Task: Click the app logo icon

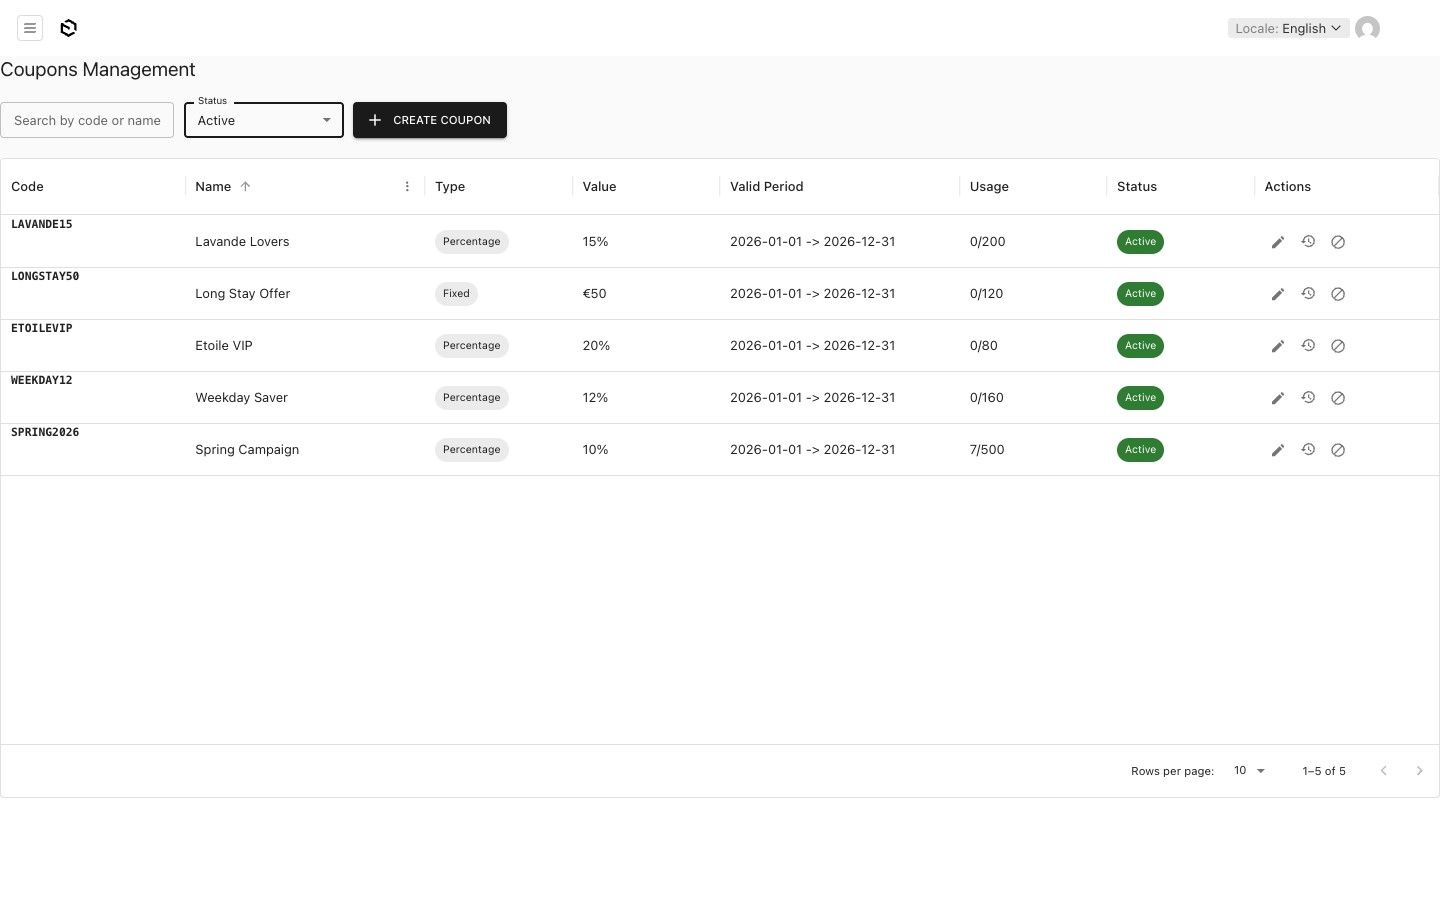Action: [68, 28]
